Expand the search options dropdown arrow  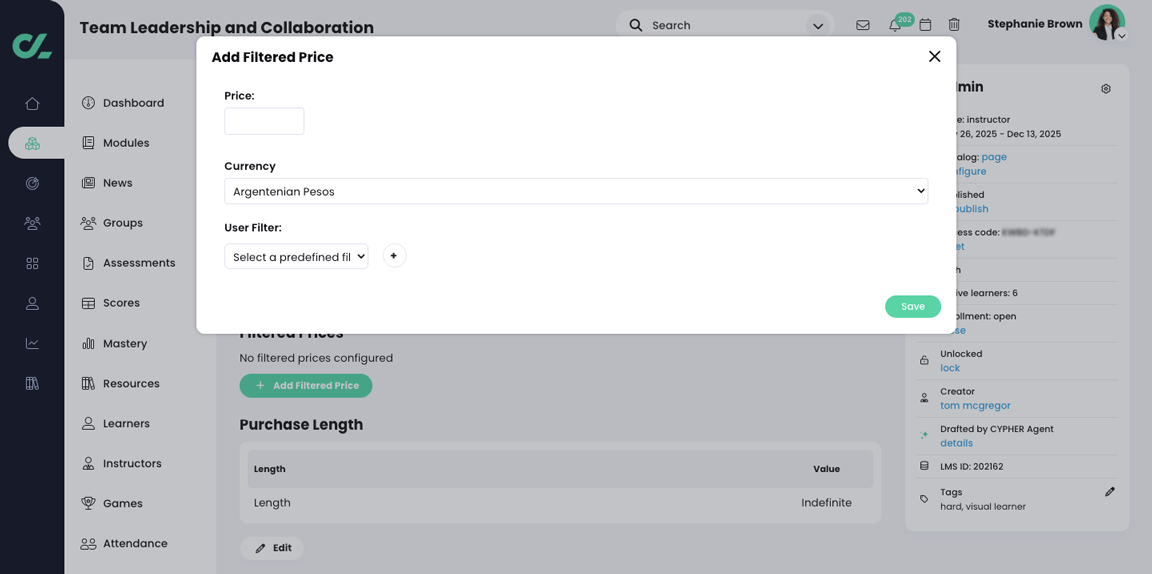(x=817, y=26)
